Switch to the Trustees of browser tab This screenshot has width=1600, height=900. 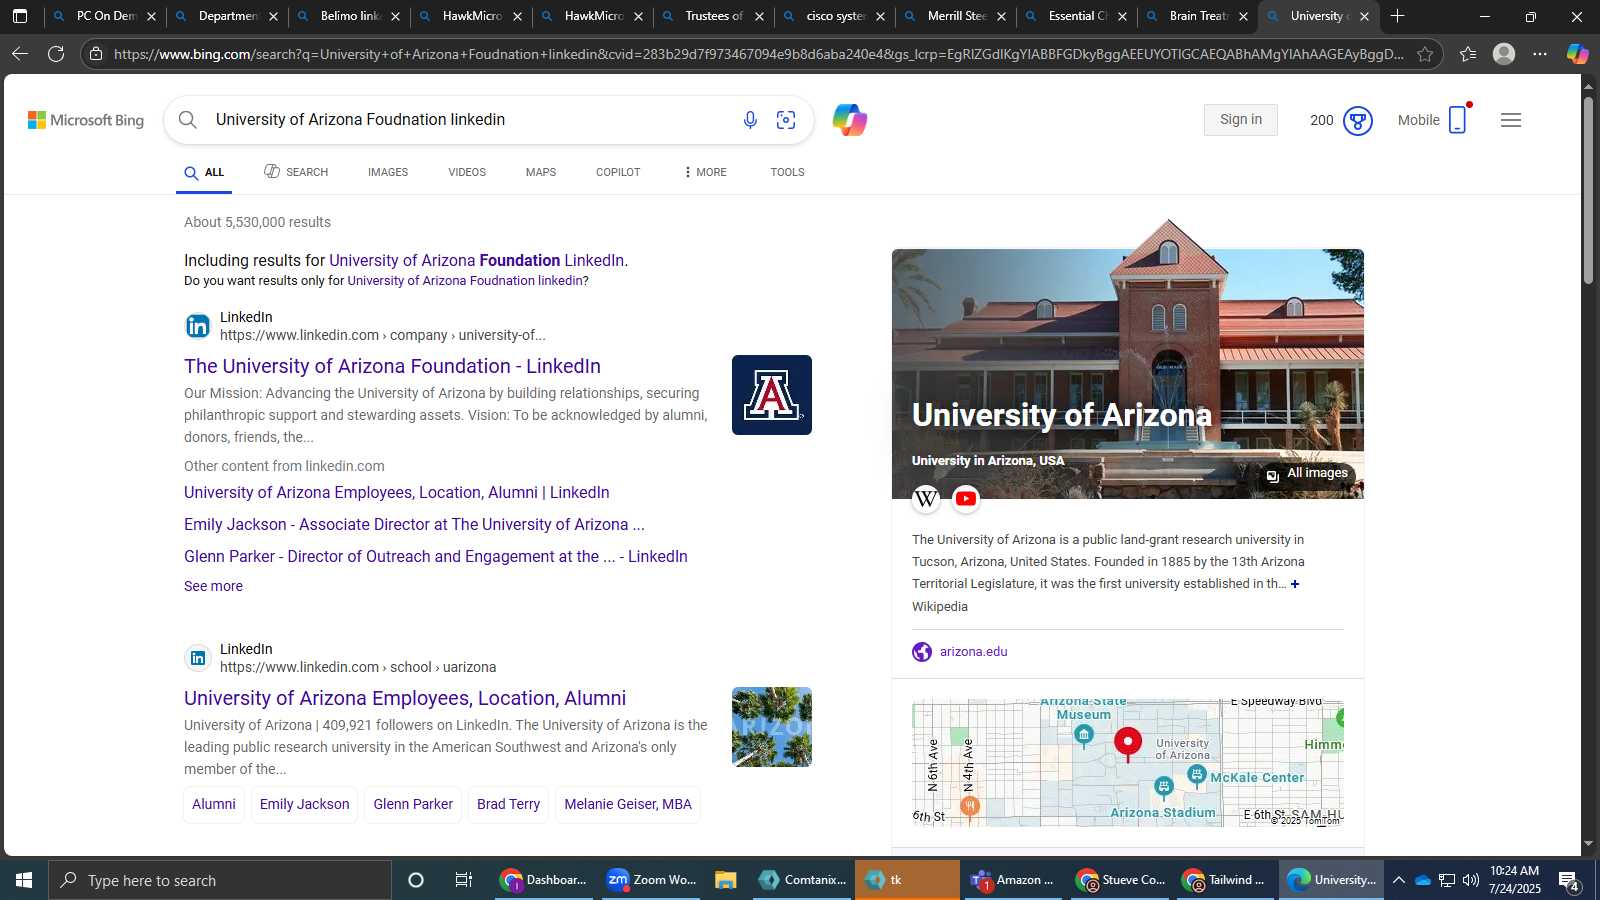click(x=714, y=16)
